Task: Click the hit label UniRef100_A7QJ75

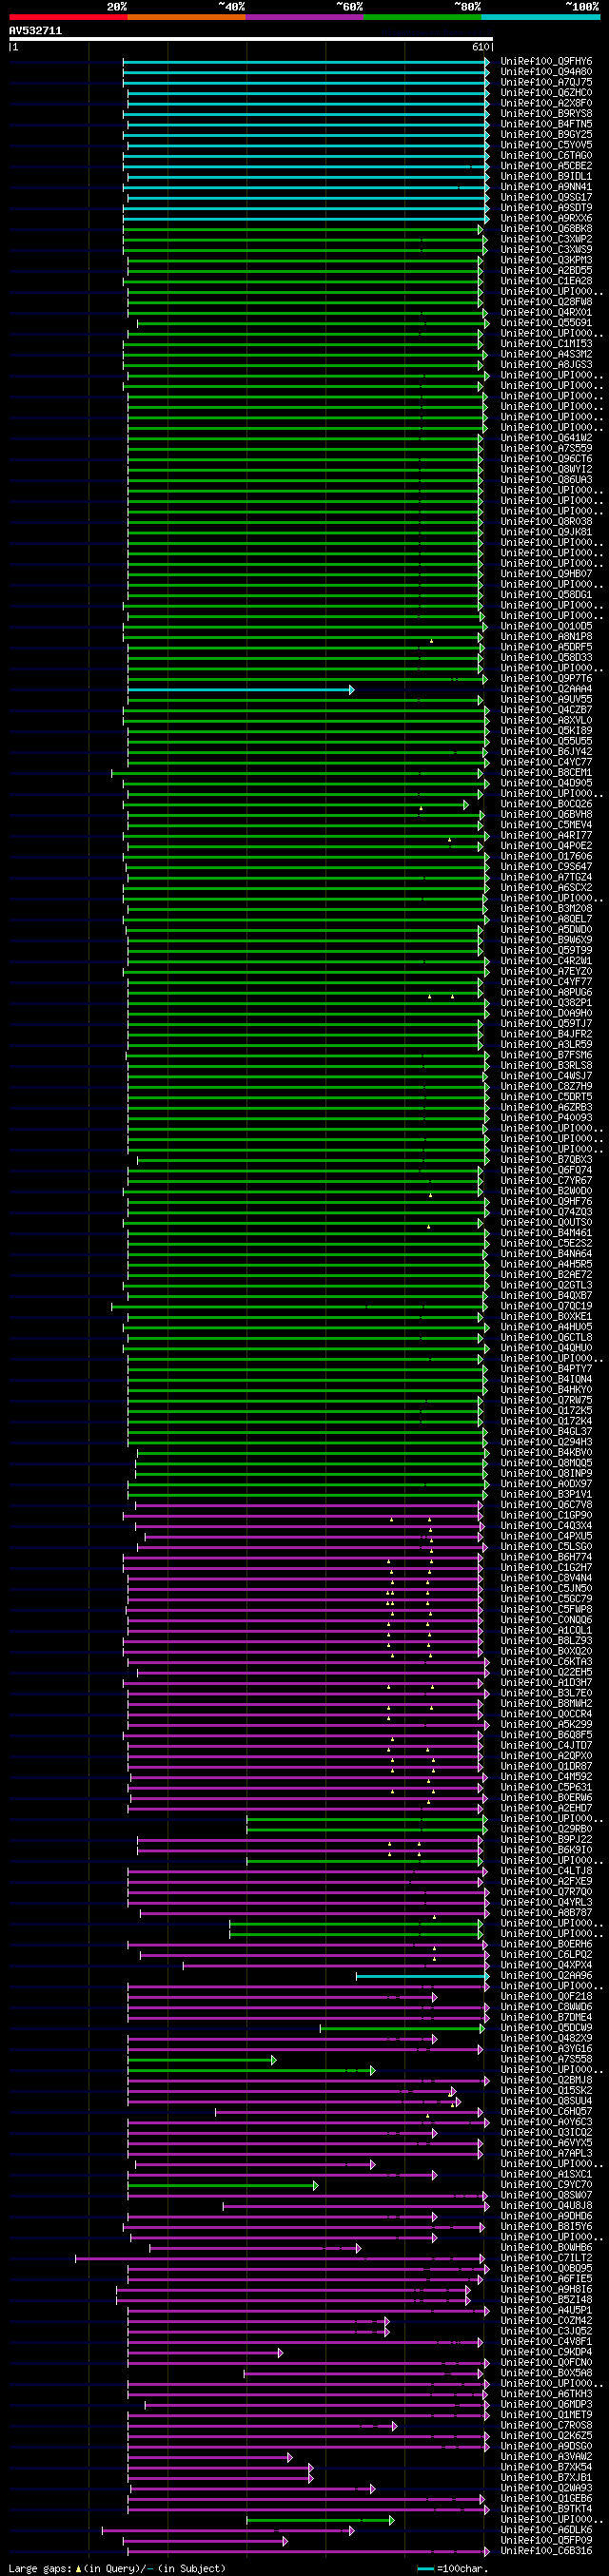Action: click(546, 83)
